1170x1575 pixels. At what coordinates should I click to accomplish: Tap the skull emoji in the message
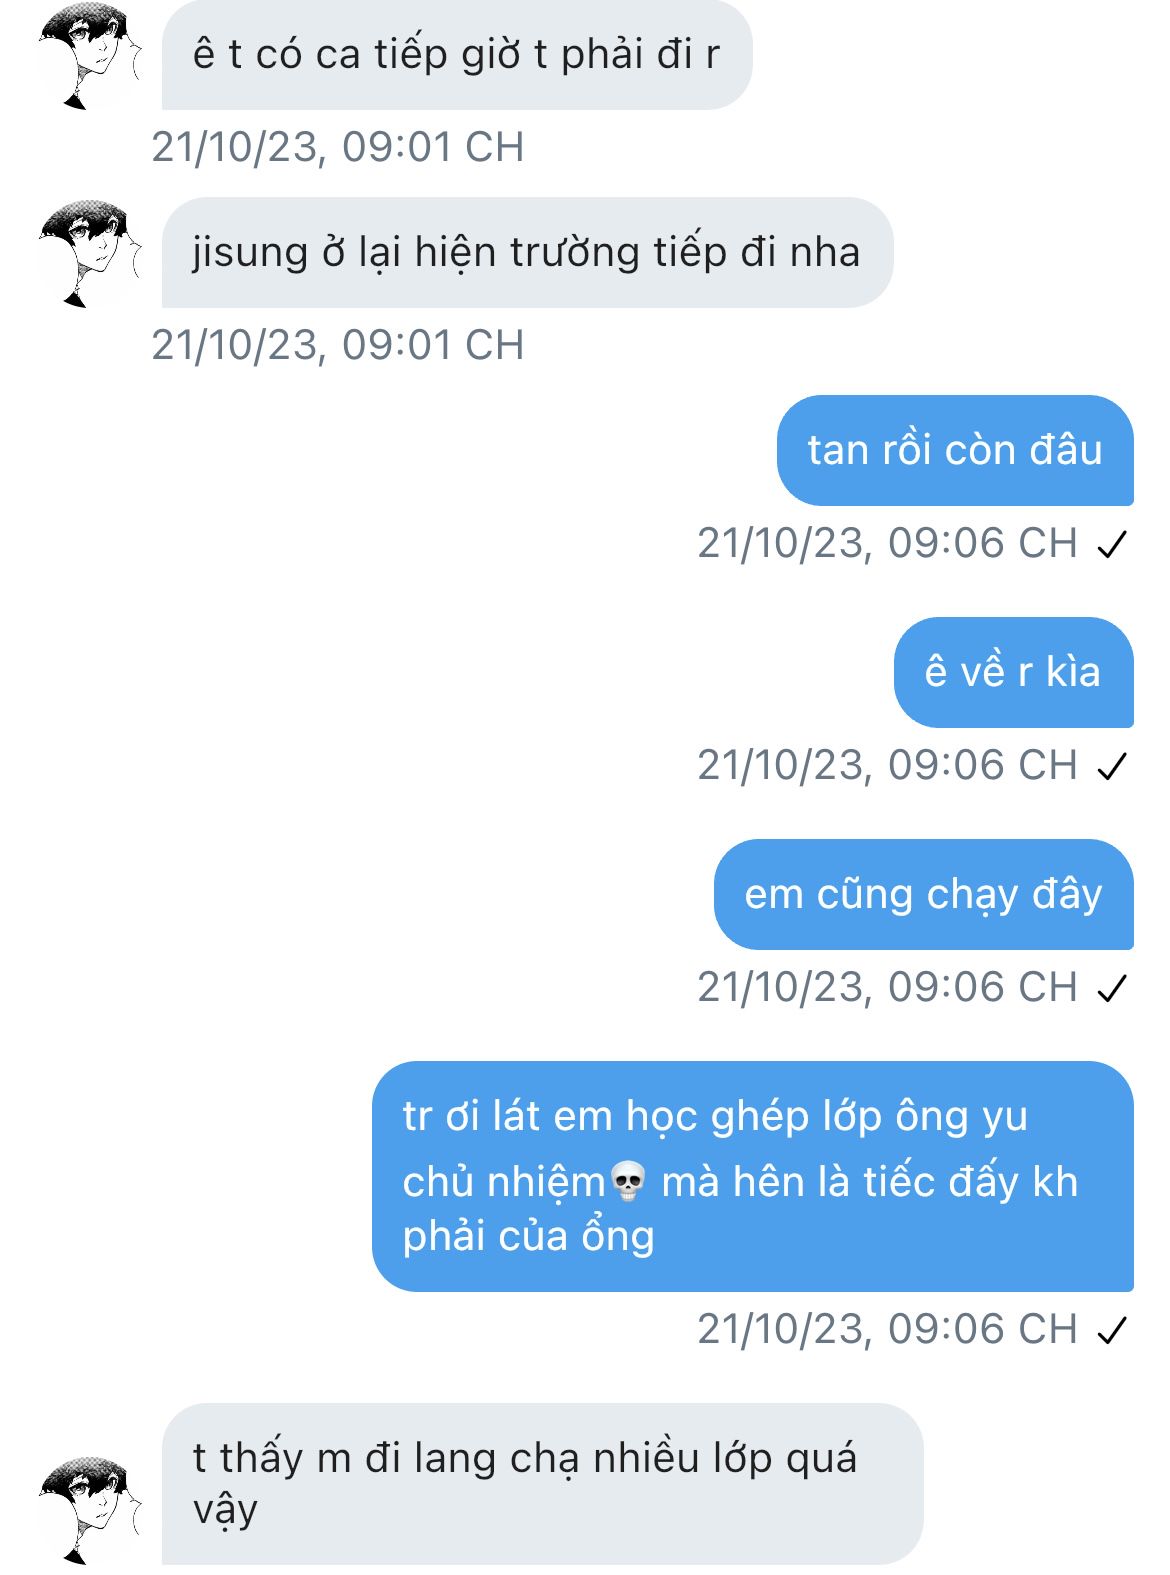(627, 1182)
